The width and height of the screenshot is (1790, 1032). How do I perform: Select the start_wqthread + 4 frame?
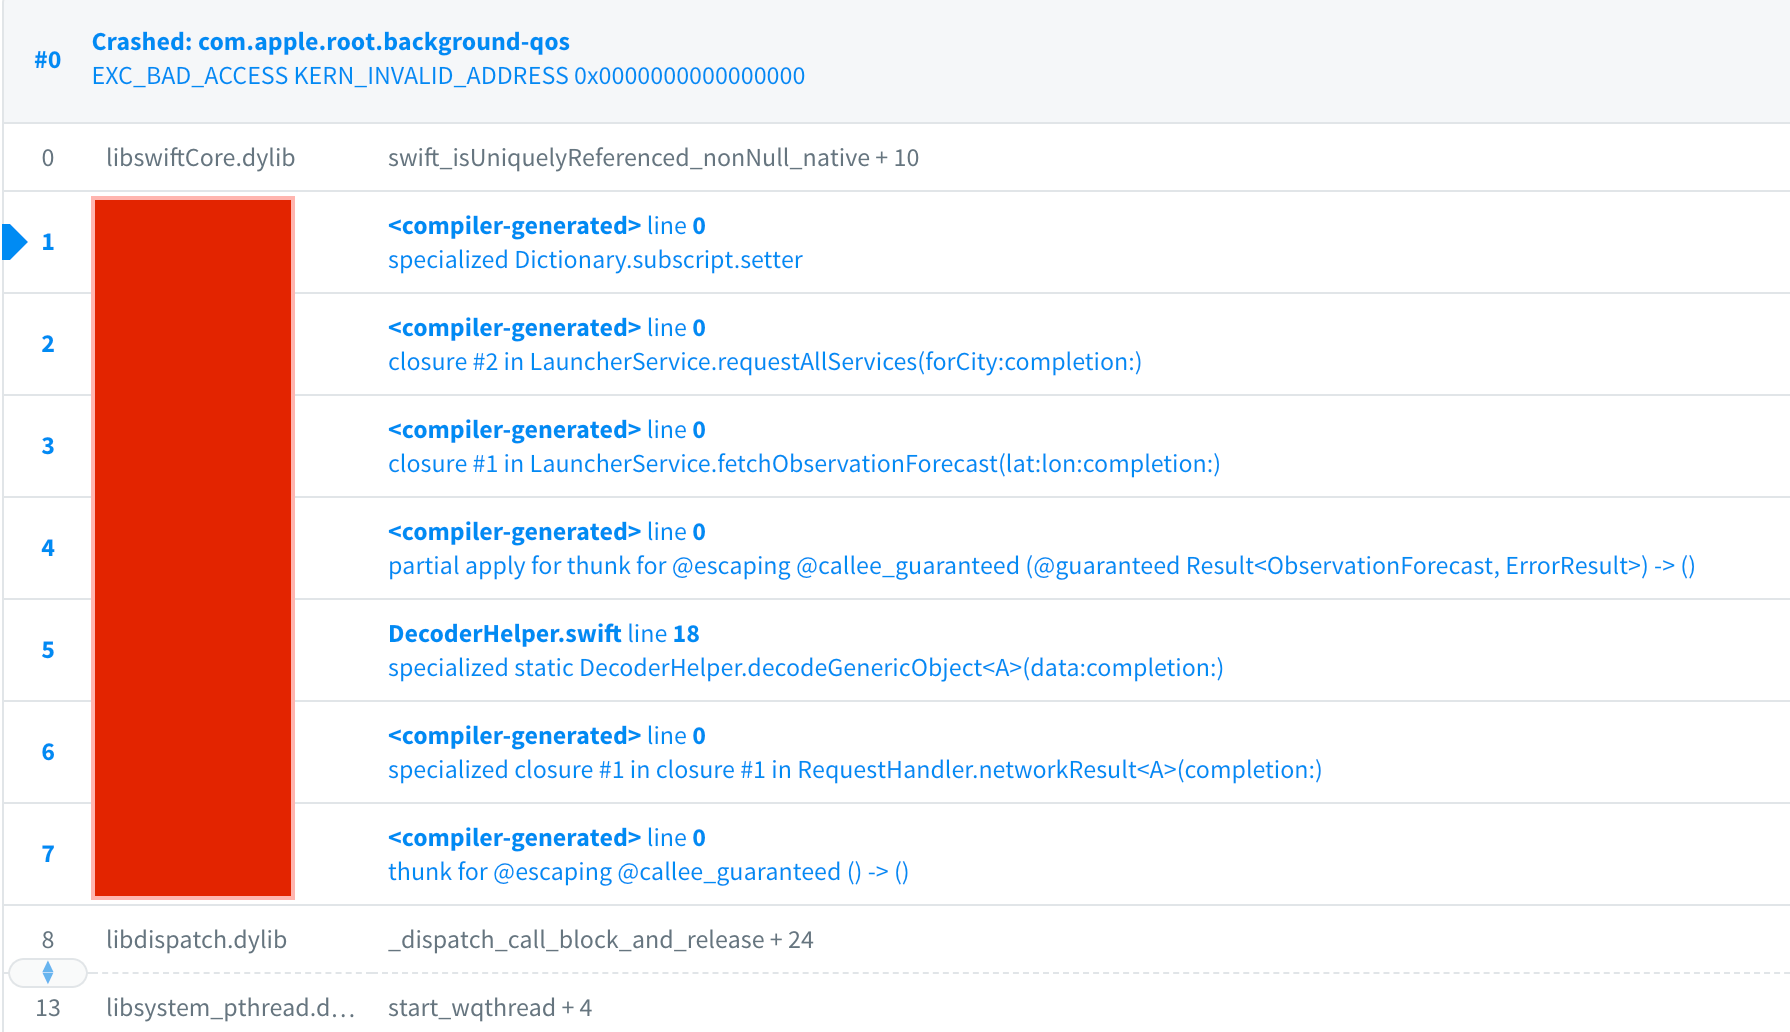(490, 1008)
